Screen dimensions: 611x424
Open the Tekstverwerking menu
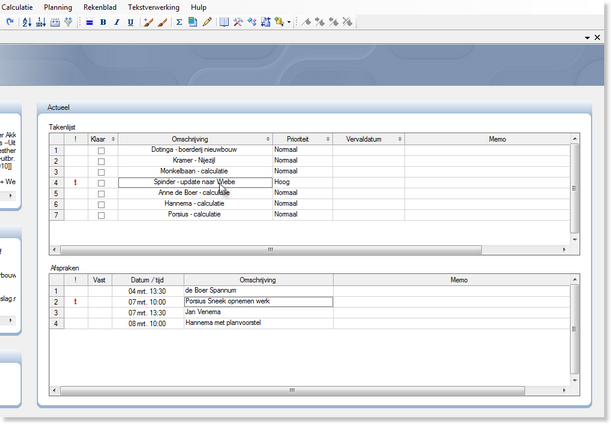[x=154, y=7]
